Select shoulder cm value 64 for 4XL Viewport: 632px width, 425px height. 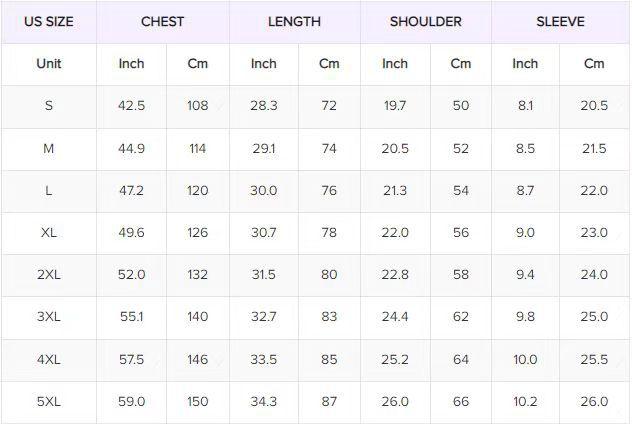tap(460, 359)
